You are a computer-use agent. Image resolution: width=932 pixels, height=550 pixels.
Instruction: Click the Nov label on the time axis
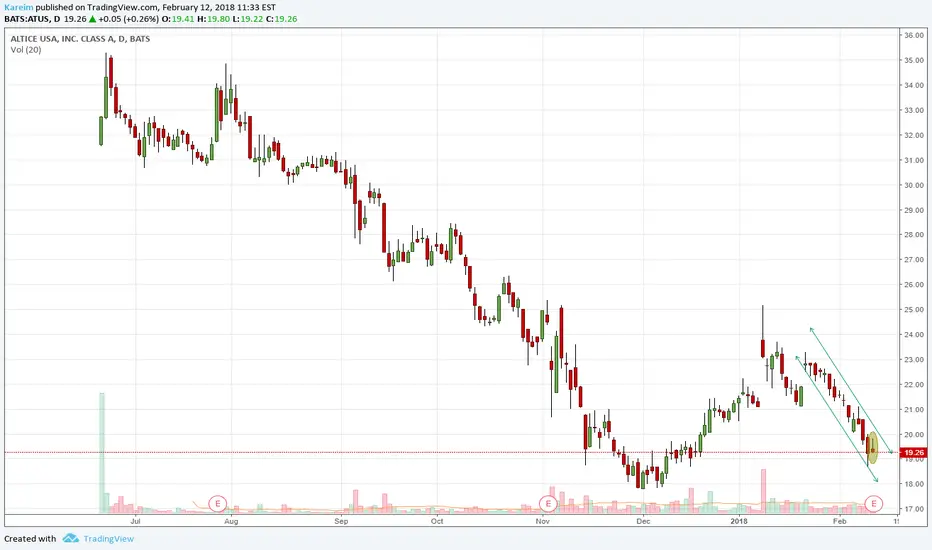click(x=542, y=521)
